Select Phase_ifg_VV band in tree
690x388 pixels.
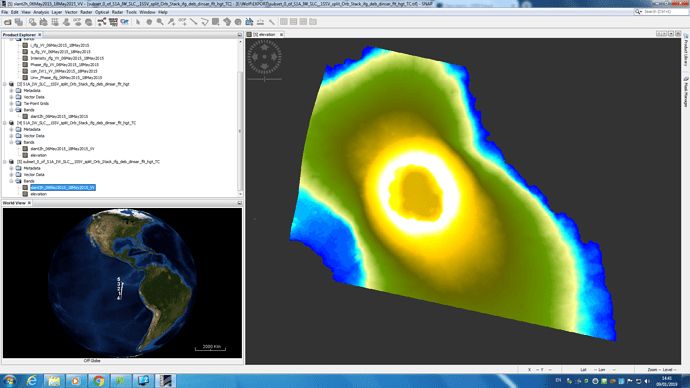tap(64, 65)
